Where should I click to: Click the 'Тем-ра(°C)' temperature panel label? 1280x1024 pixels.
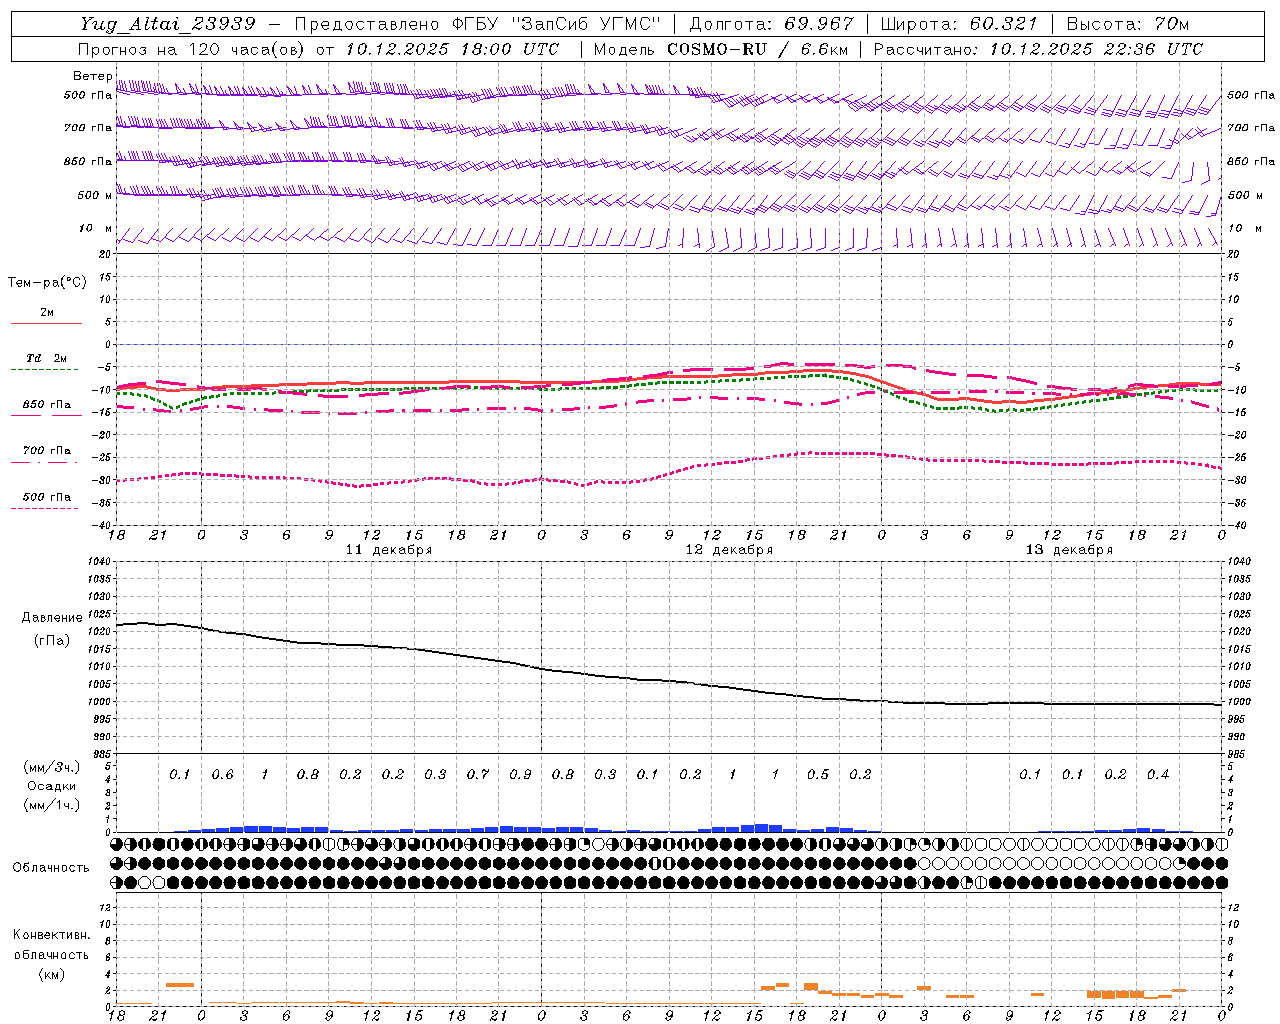[x=47, y=283]
